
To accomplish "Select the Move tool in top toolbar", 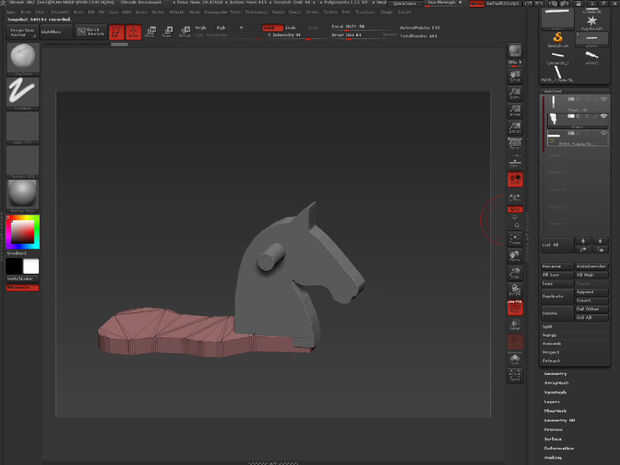I will (x=151, y=32).
